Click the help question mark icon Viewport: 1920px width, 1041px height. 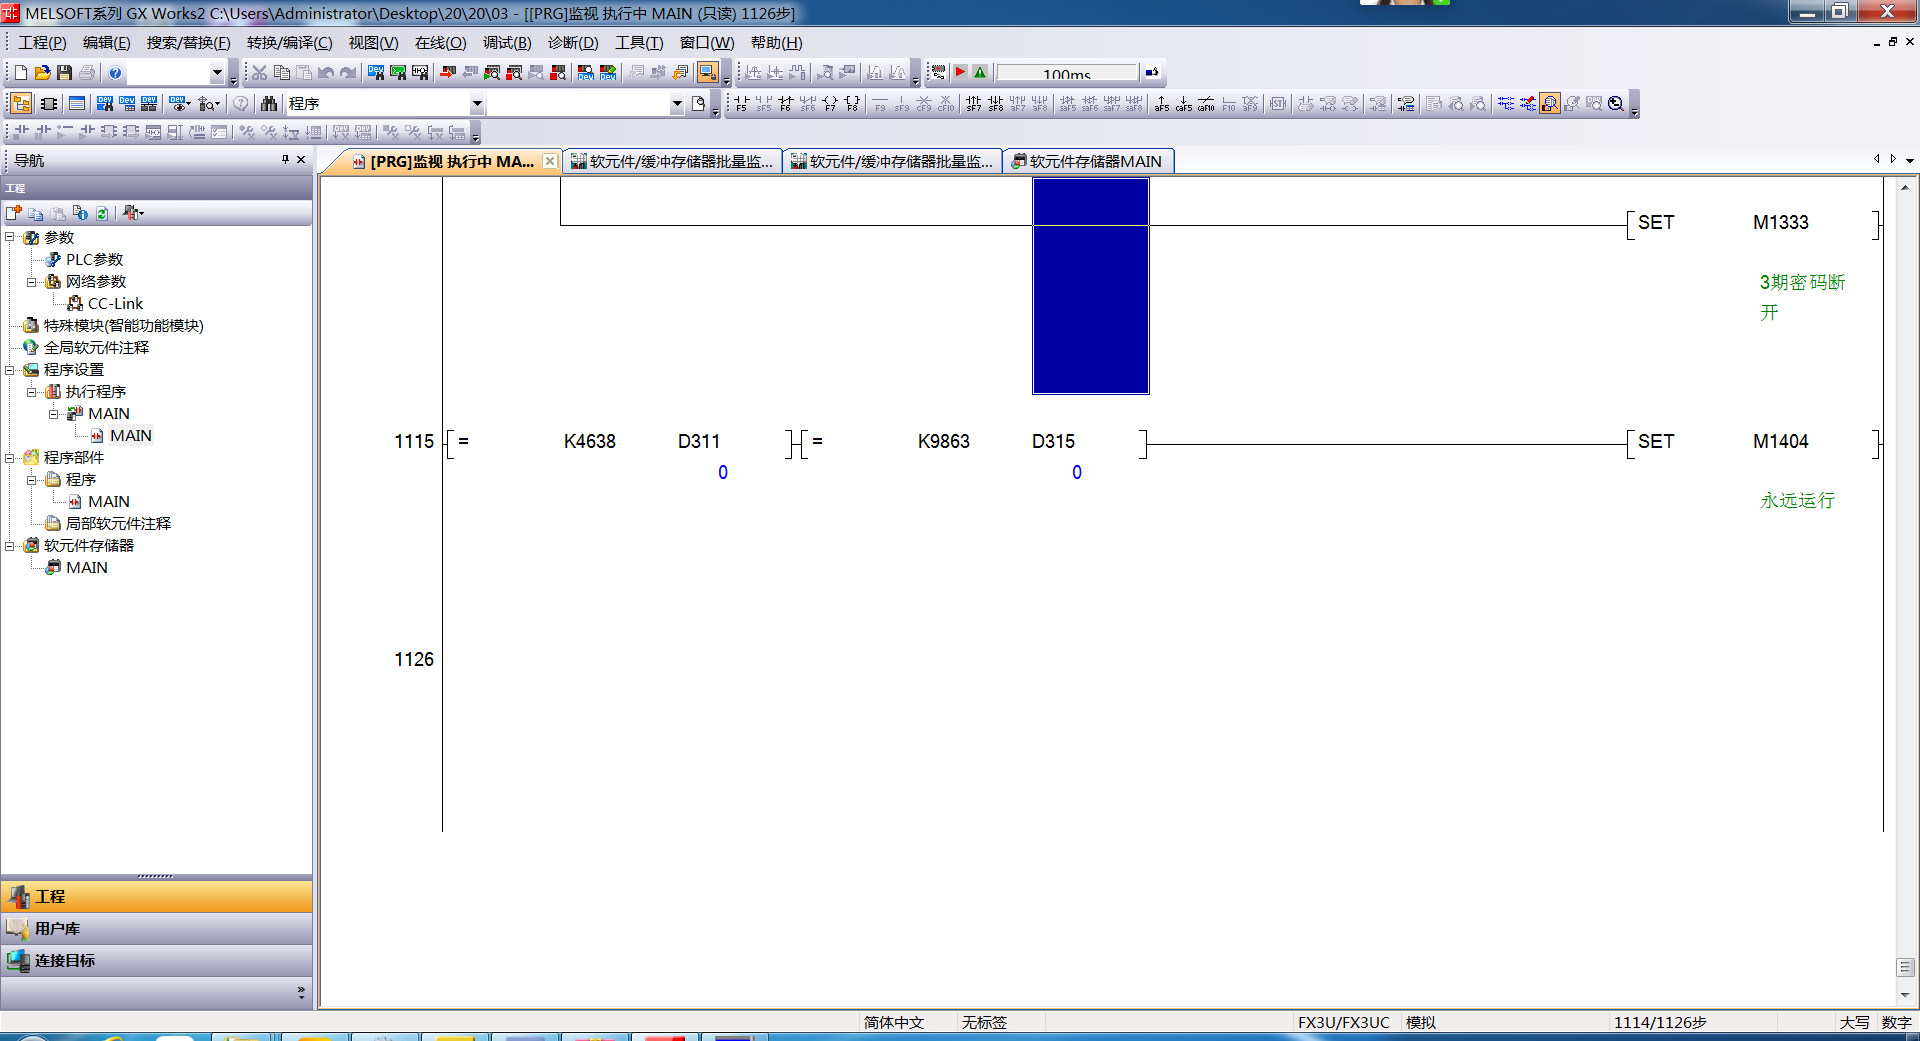tap(115, 73)
